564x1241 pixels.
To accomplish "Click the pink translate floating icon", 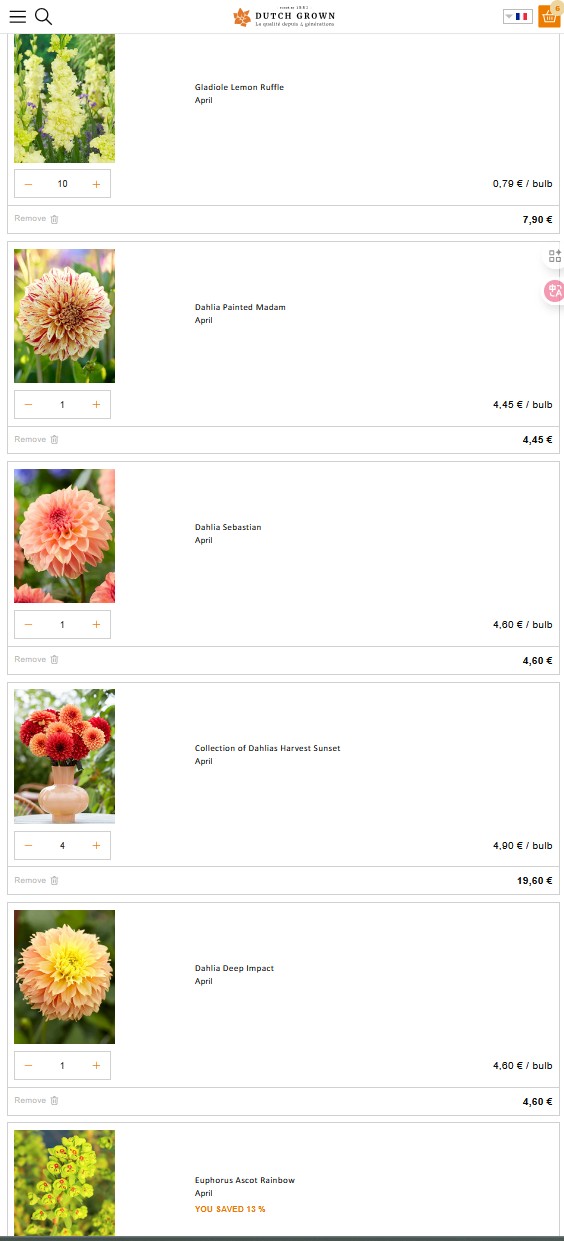I will point(554,291).
